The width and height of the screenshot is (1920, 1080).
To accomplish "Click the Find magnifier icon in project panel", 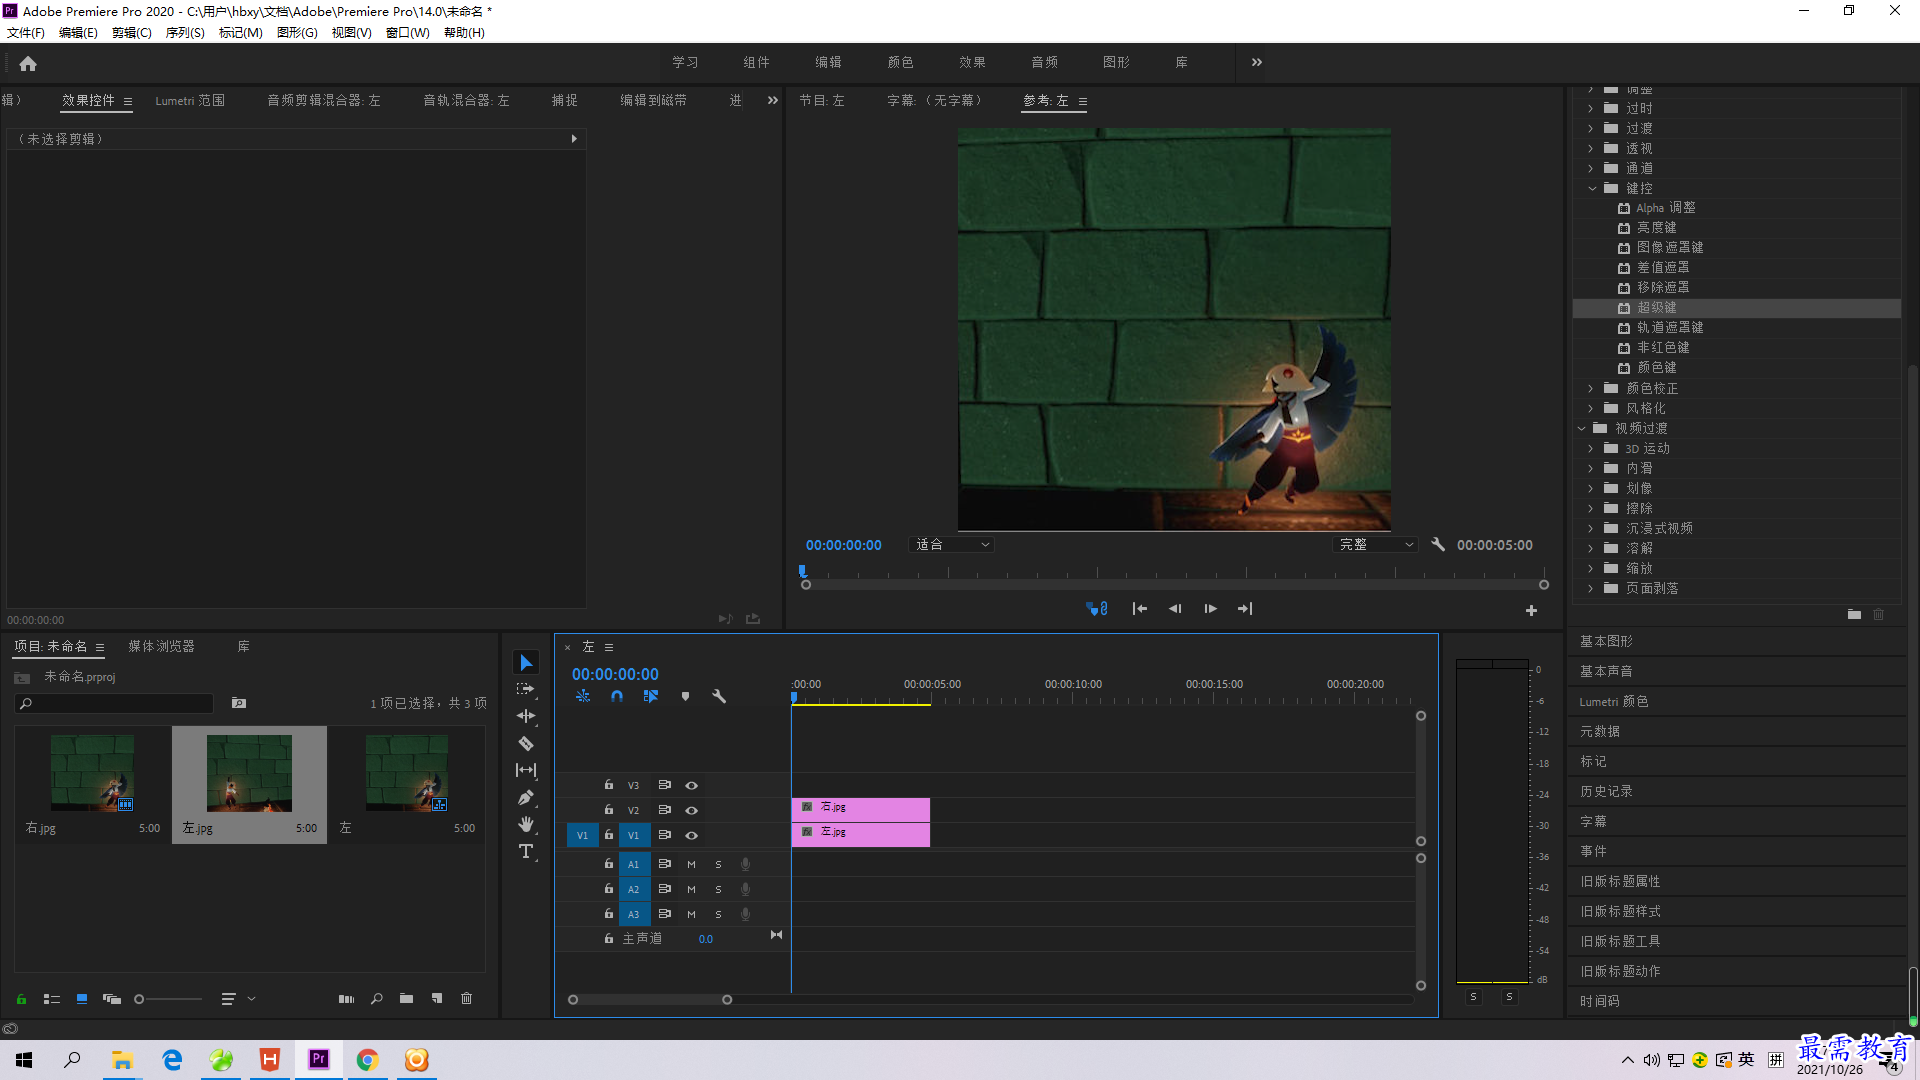I will pos(377,998).
